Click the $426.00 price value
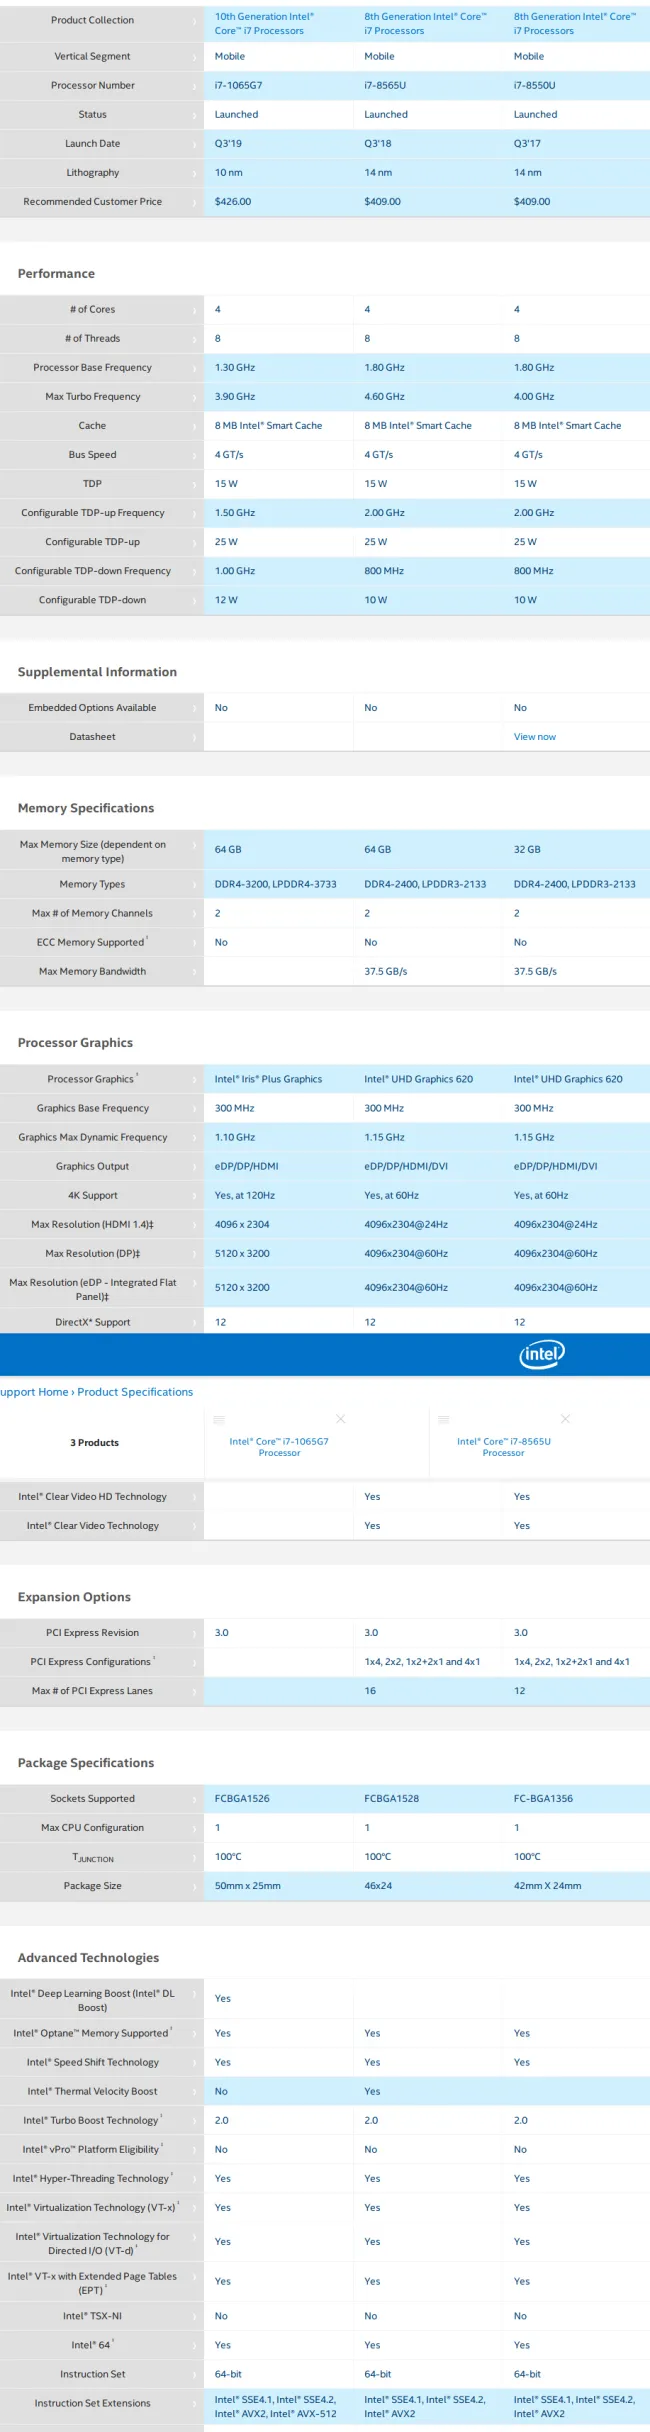This screenshot has height=2432, width=650. click(x=233, y=202)
